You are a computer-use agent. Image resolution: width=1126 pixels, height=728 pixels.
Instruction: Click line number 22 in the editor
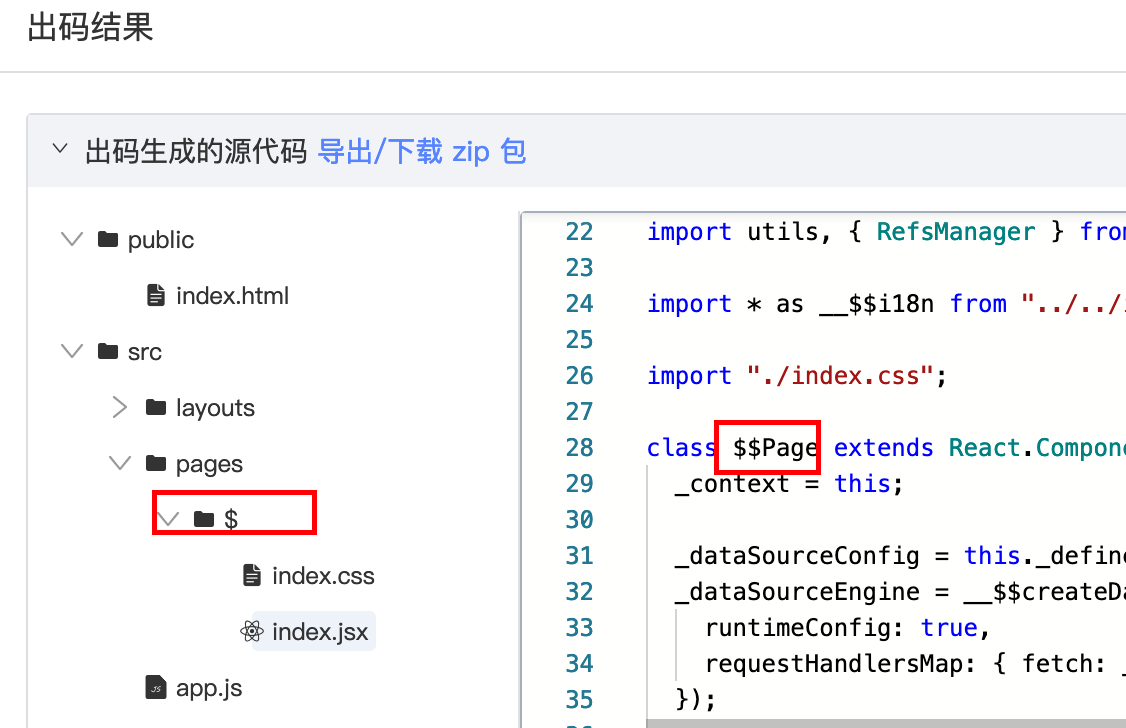point(579,231)
